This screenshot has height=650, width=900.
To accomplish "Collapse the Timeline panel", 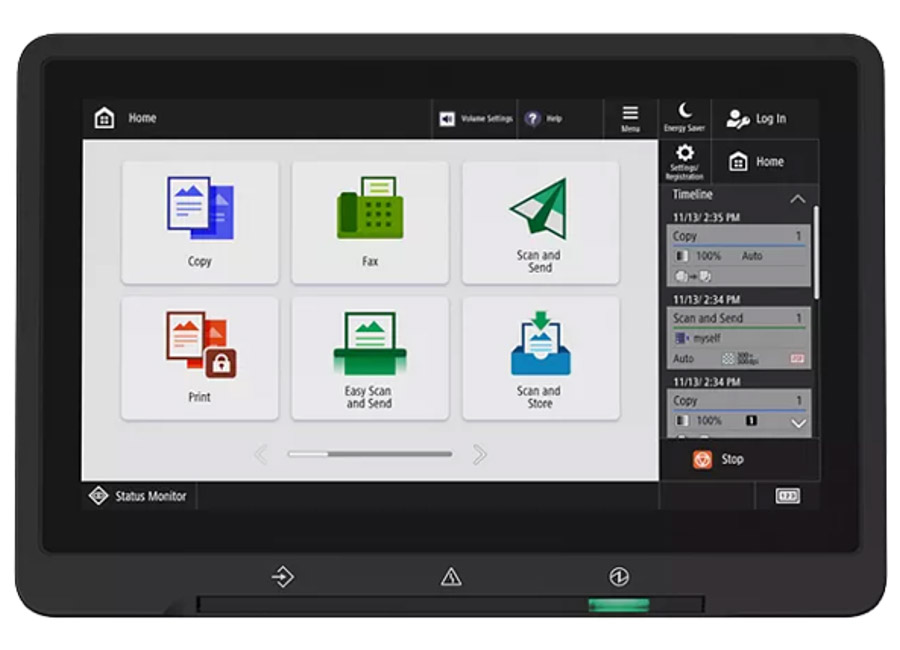I will tap(797, 199).
